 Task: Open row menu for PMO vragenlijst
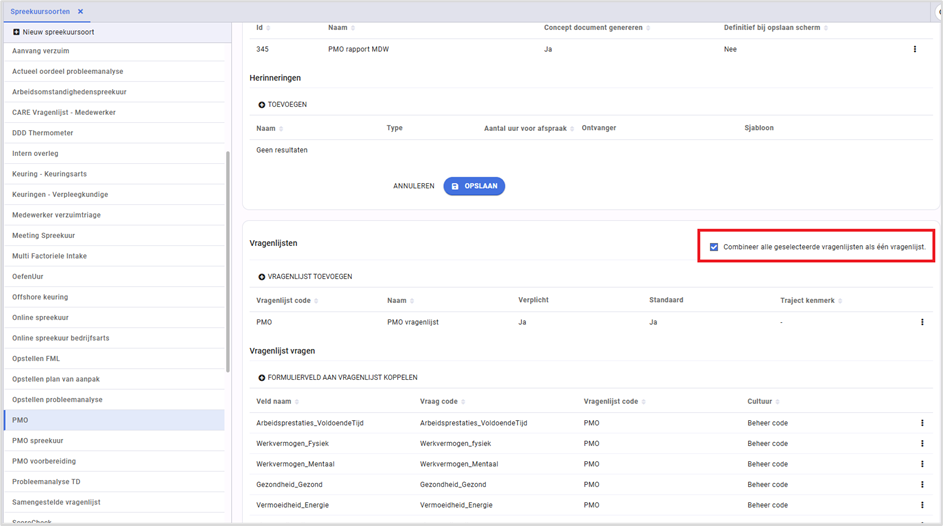922,322
